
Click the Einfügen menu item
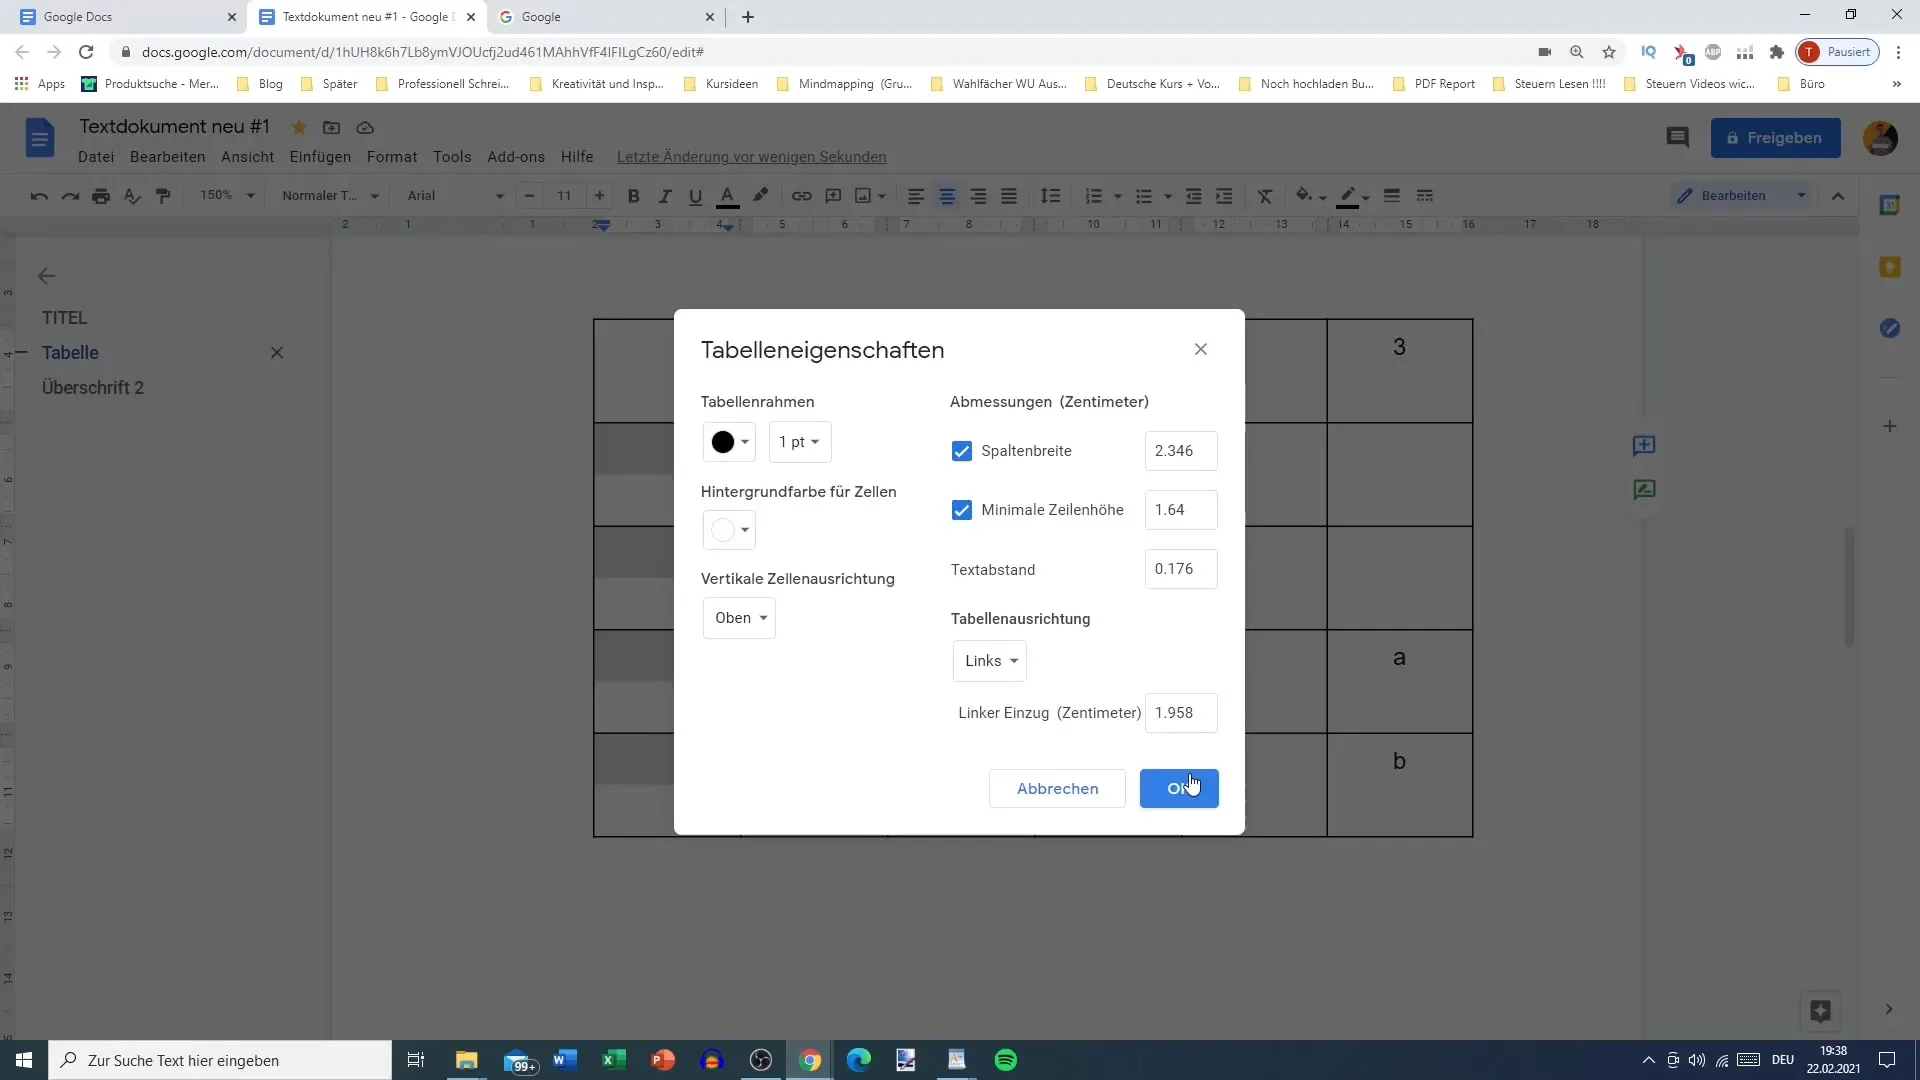pos(318,156)
